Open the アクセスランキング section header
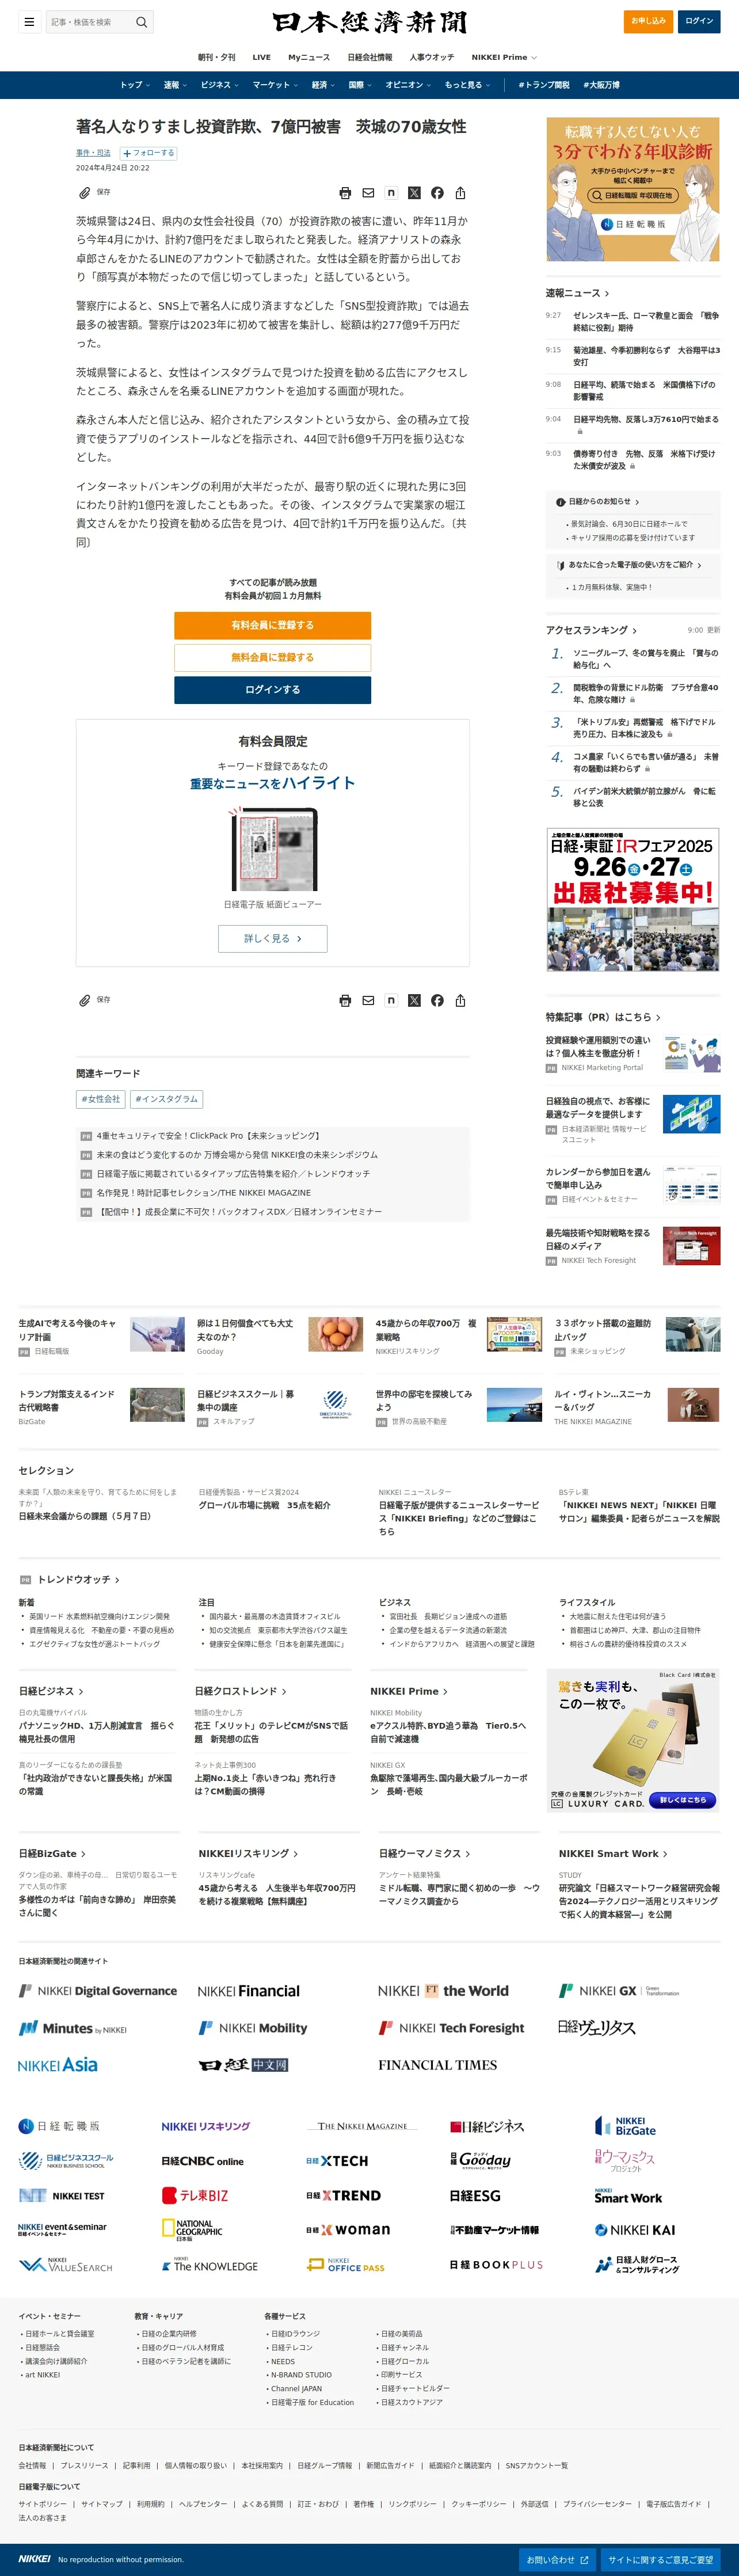Image resolution: width=739 pixels, height=2576 pixels. [x=590, y=630]
